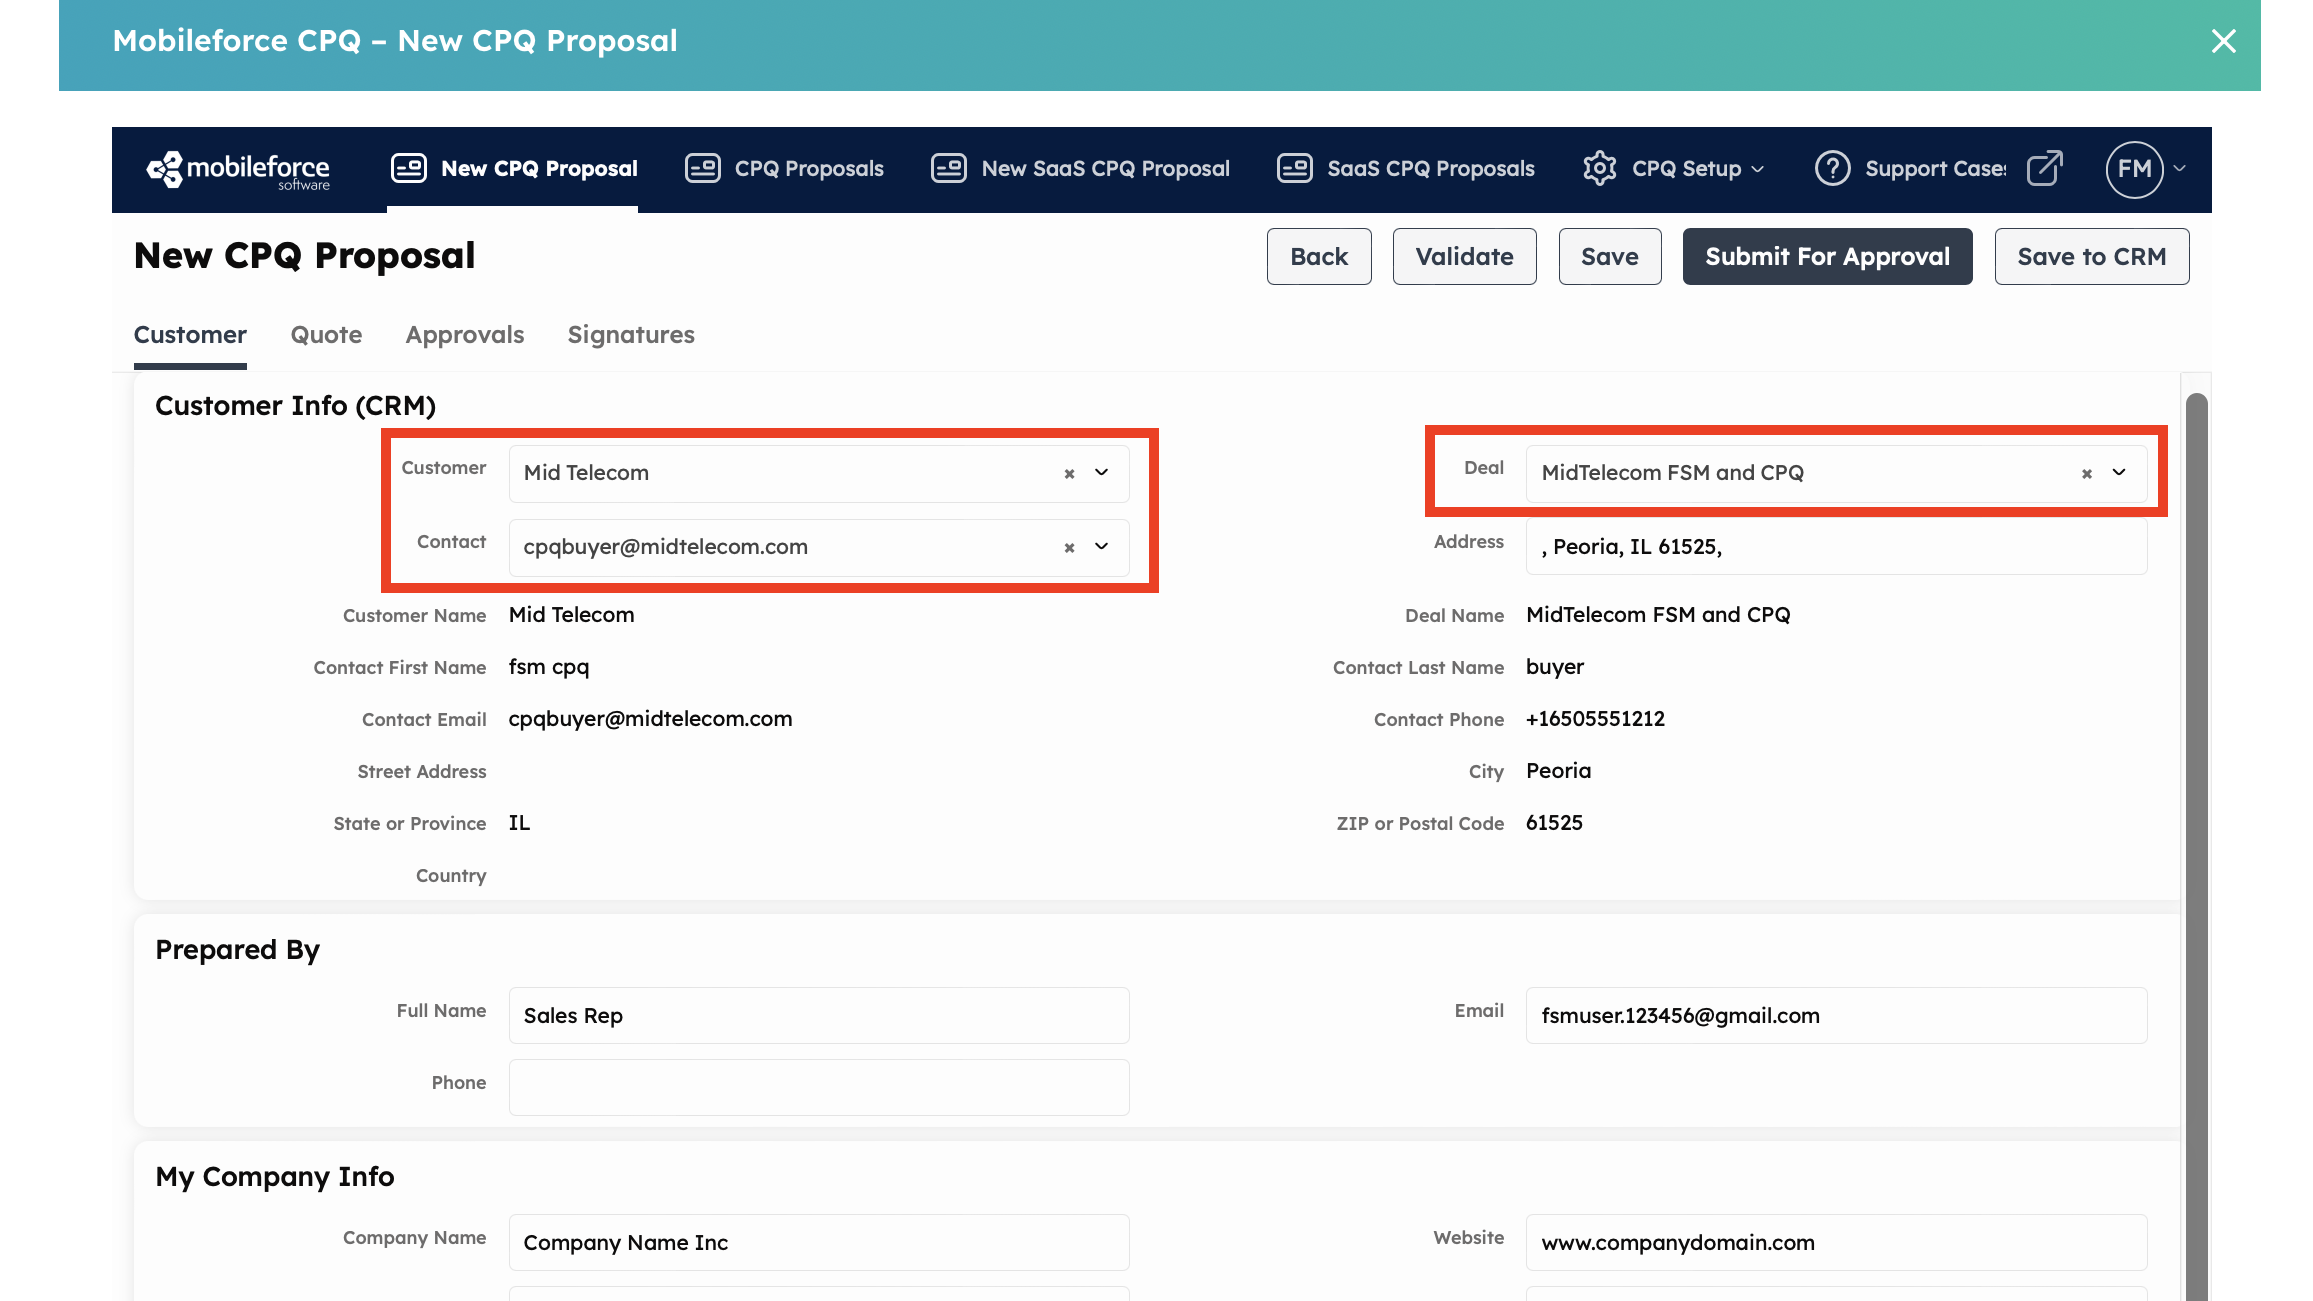2313x1301 pixels.
Task: Click the Contact Email value cpqbuyer@midtelecom.com
Action: coord(650,719)
